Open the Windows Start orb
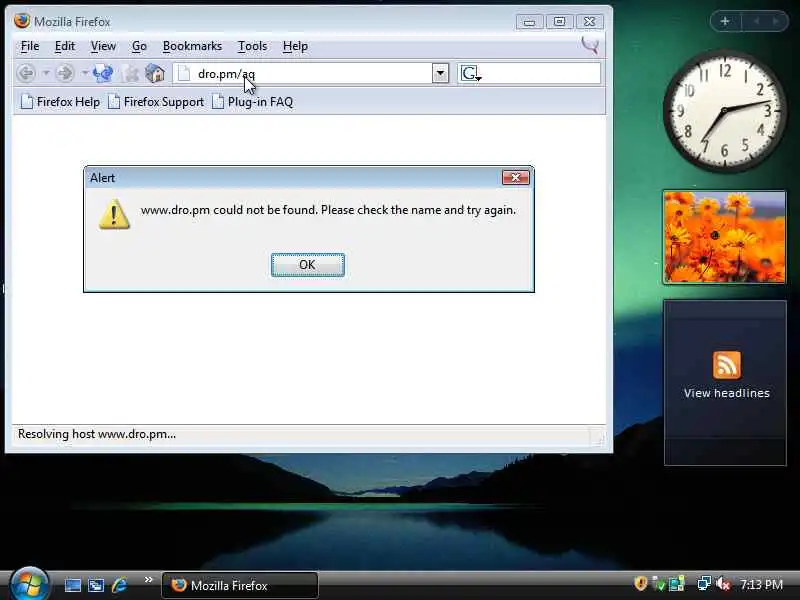 [29, 584]
